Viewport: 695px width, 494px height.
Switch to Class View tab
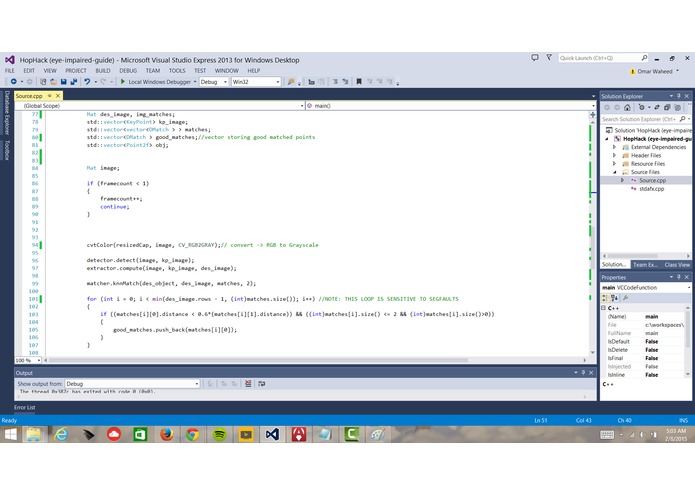[x=677, y=265]
